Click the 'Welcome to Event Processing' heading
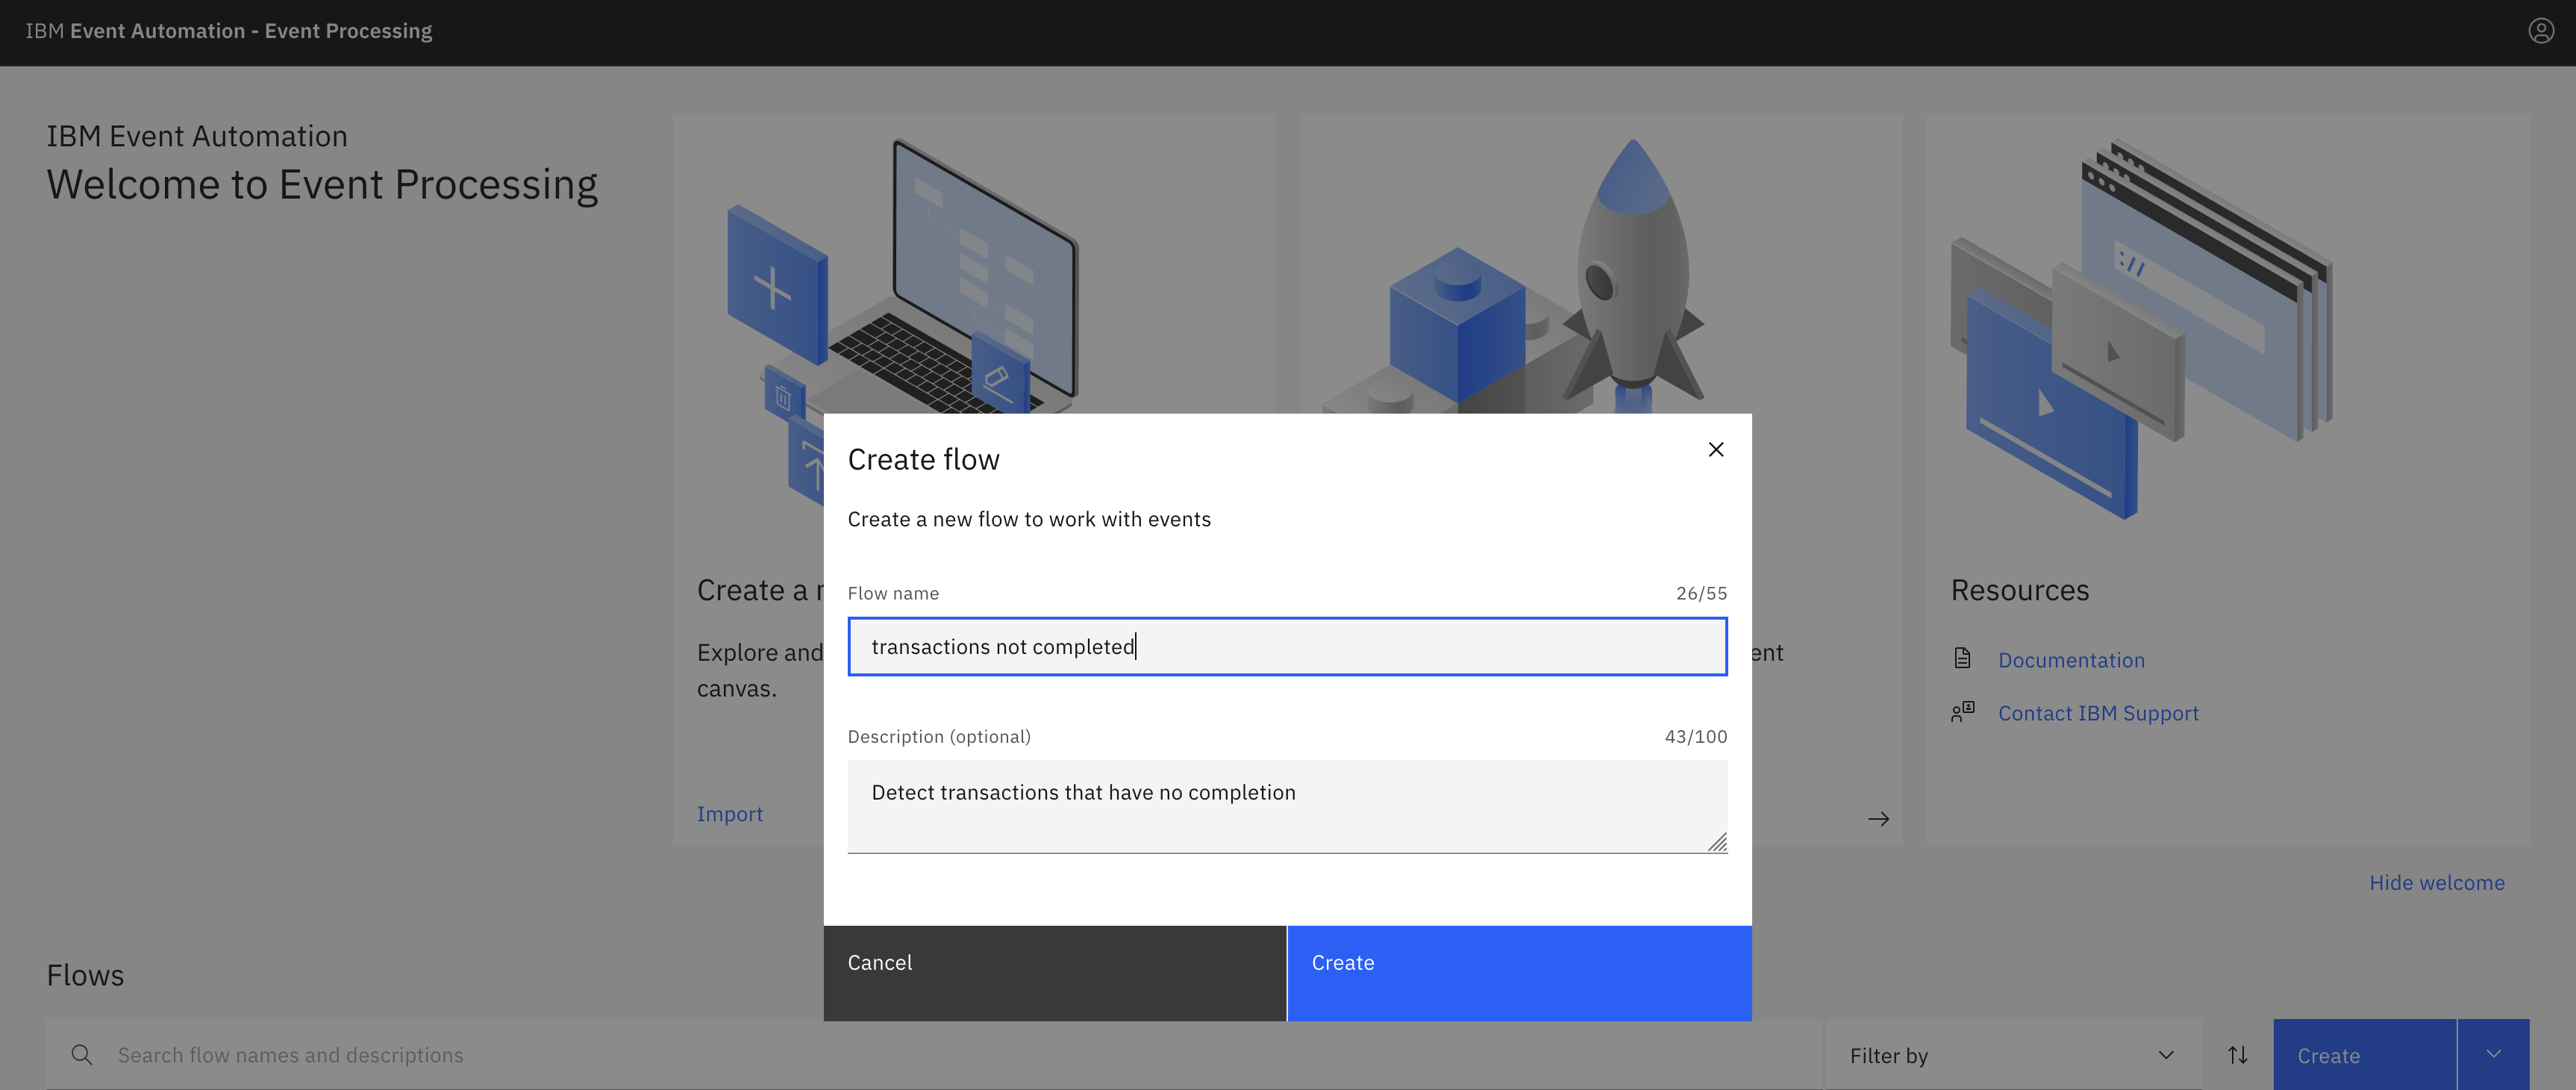 [322, 185]
